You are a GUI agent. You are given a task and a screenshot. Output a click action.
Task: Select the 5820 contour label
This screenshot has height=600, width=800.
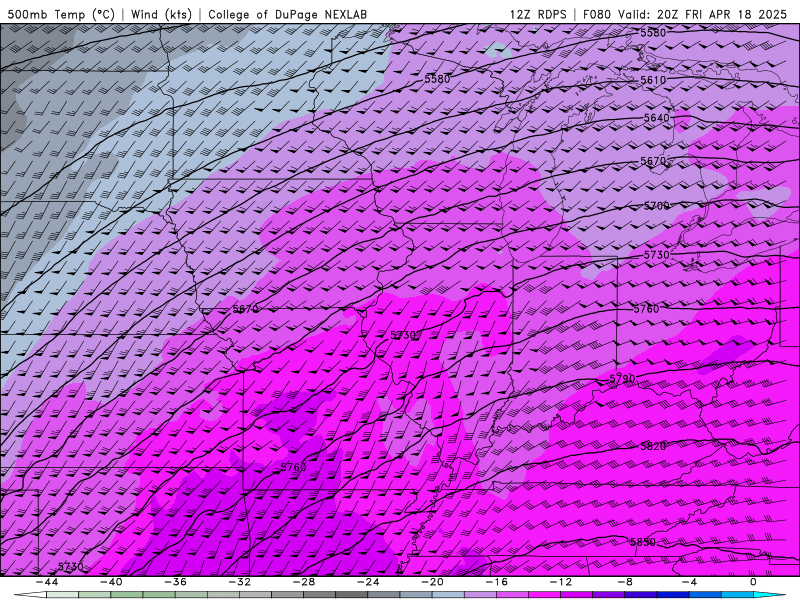(x=653, y=446)
